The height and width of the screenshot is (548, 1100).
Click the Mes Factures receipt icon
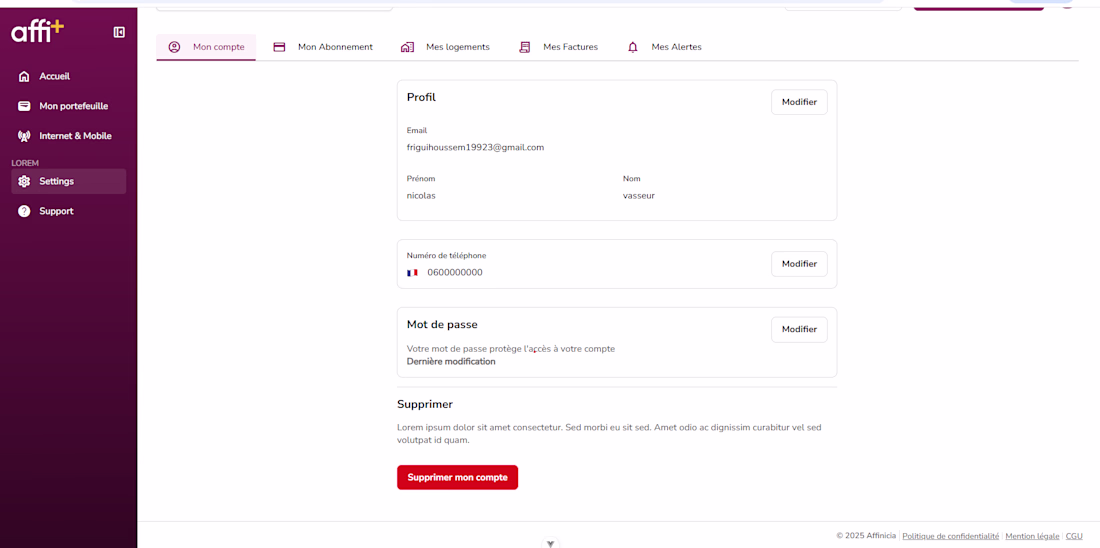tap(524, 47)
